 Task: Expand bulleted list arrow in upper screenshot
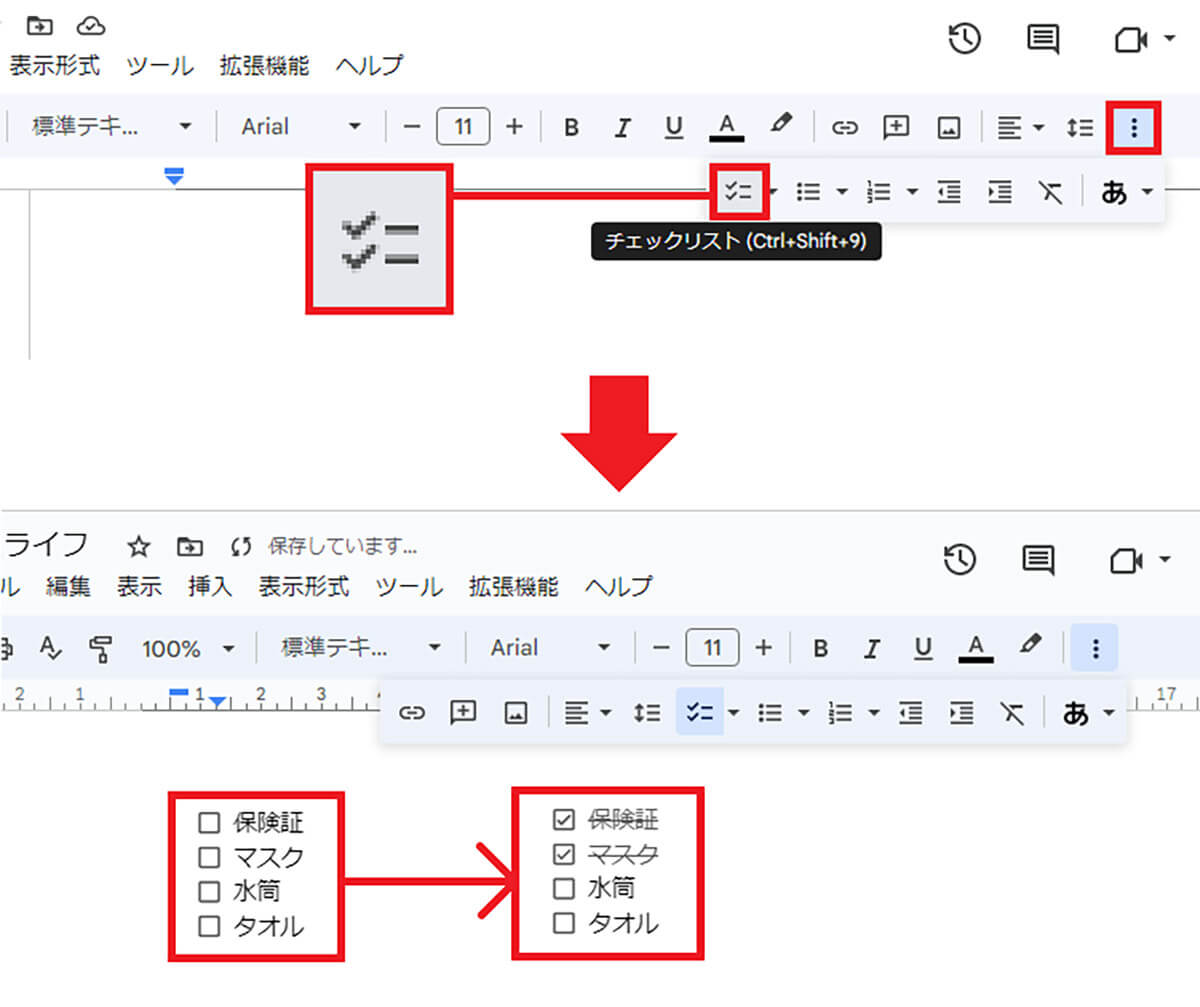click(842, 192)
